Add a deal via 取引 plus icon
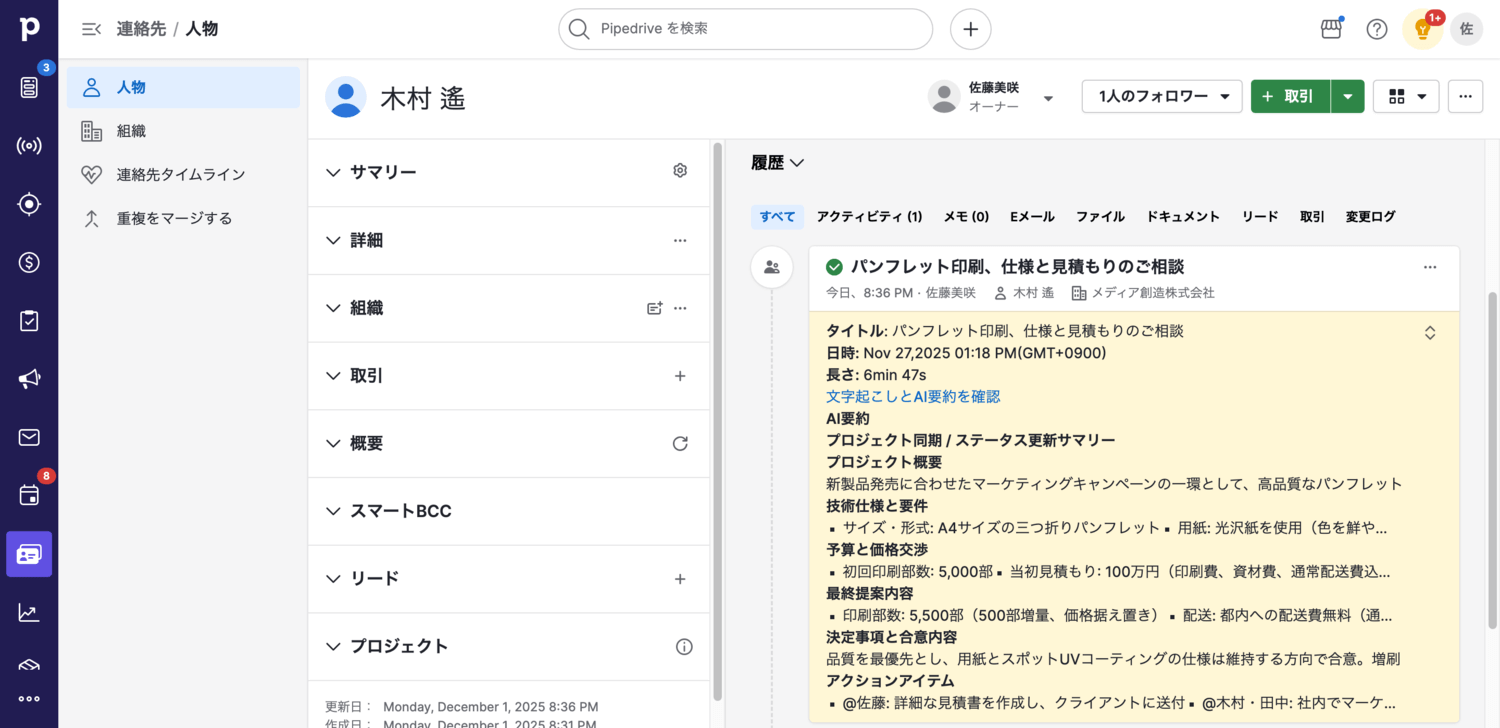The image size is (1500, 728). point(680,376)
